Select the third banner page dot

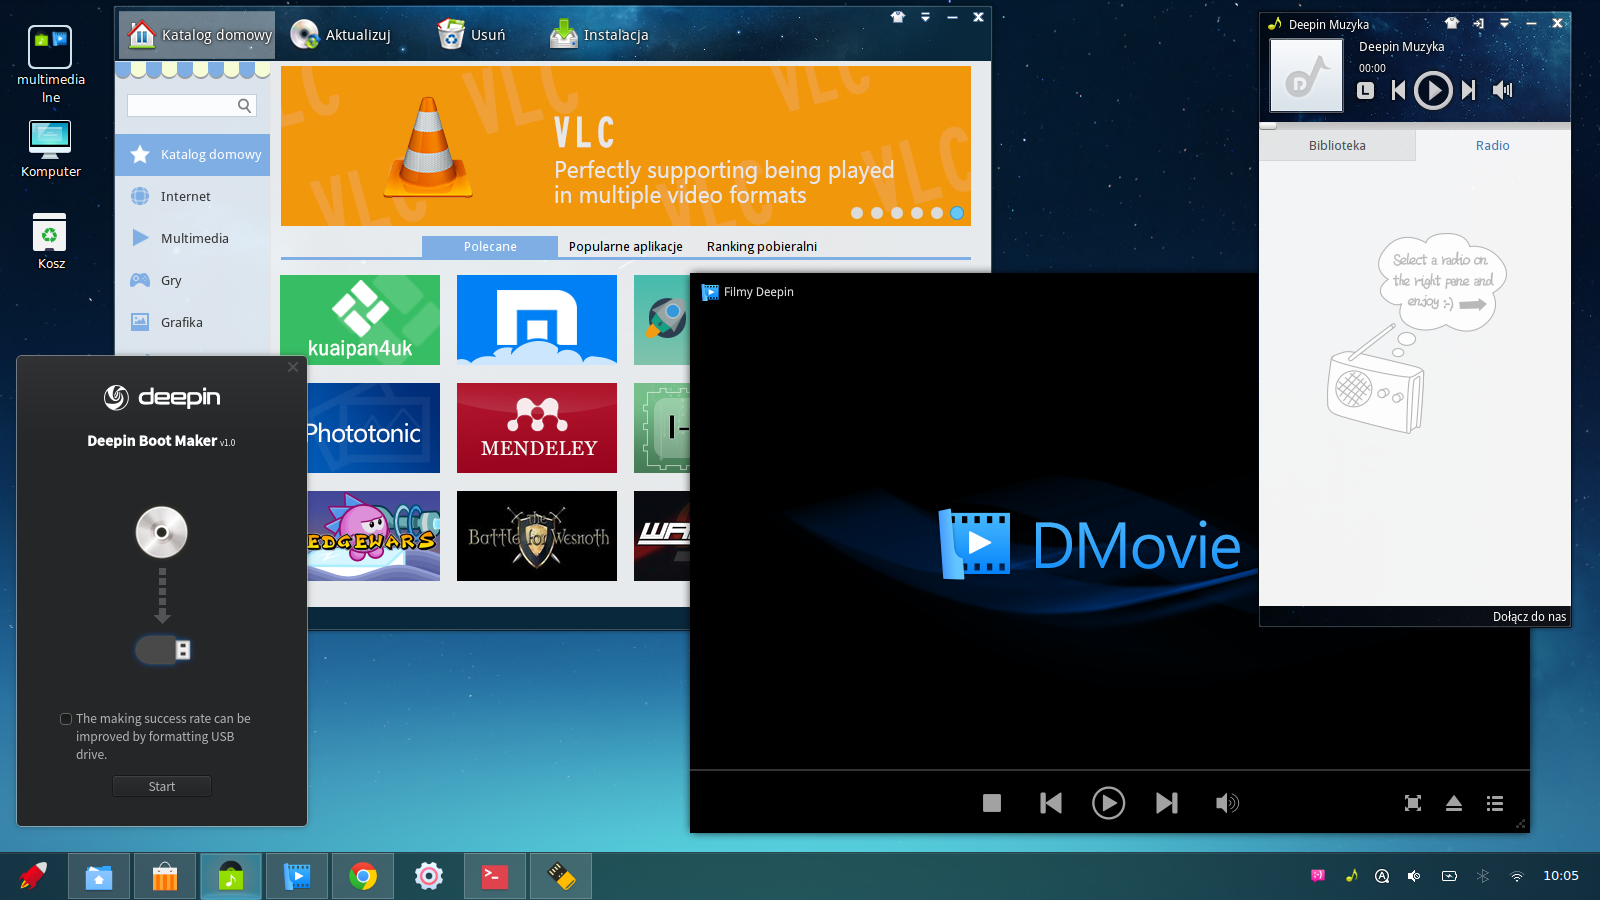[x=897, y=213]
